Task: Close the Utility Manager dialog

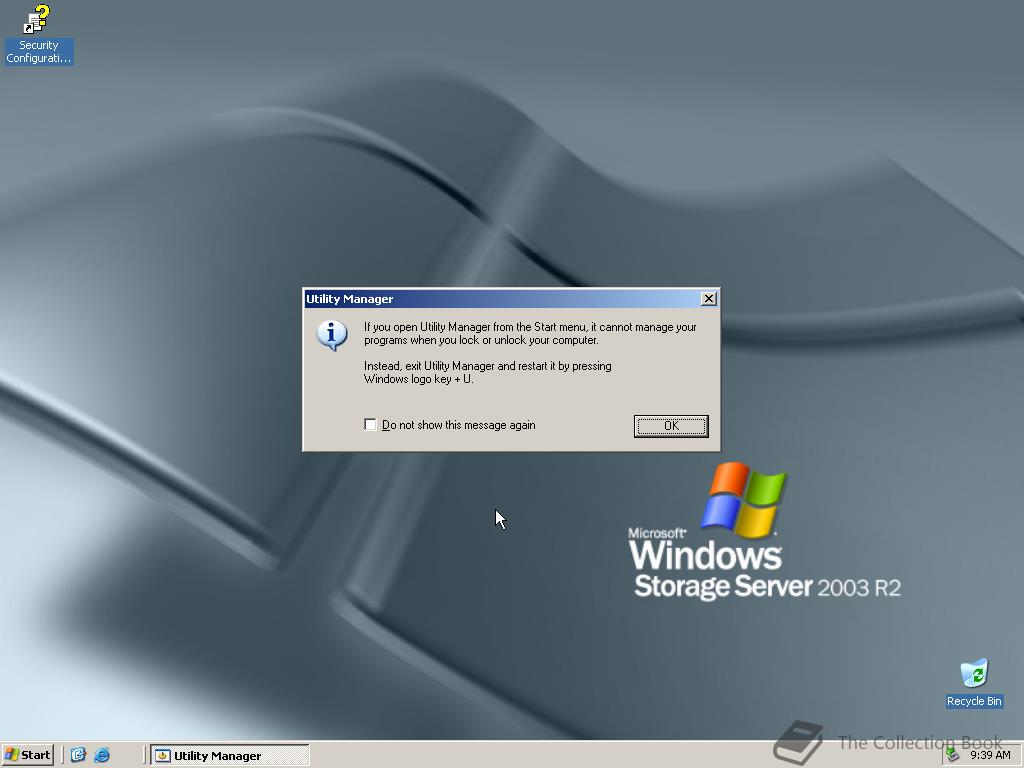Action: coord(709,298)
